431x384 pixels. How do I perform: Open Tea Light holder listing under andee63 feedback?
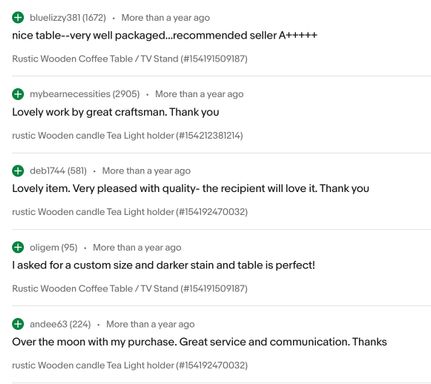pyautogui.click(x=130, y=365)
